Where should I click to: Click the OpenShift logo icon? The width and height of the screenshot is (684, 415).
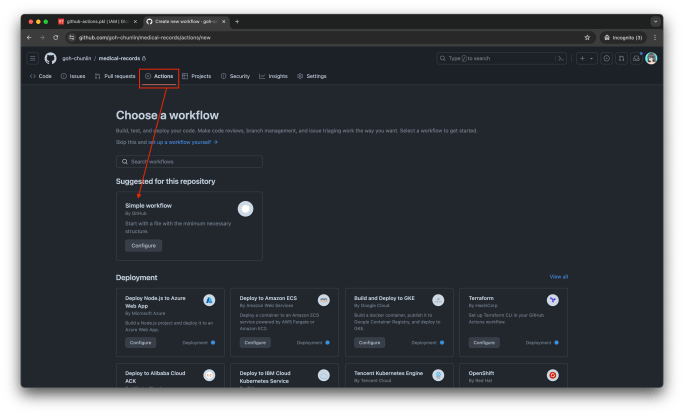[553, 375]
